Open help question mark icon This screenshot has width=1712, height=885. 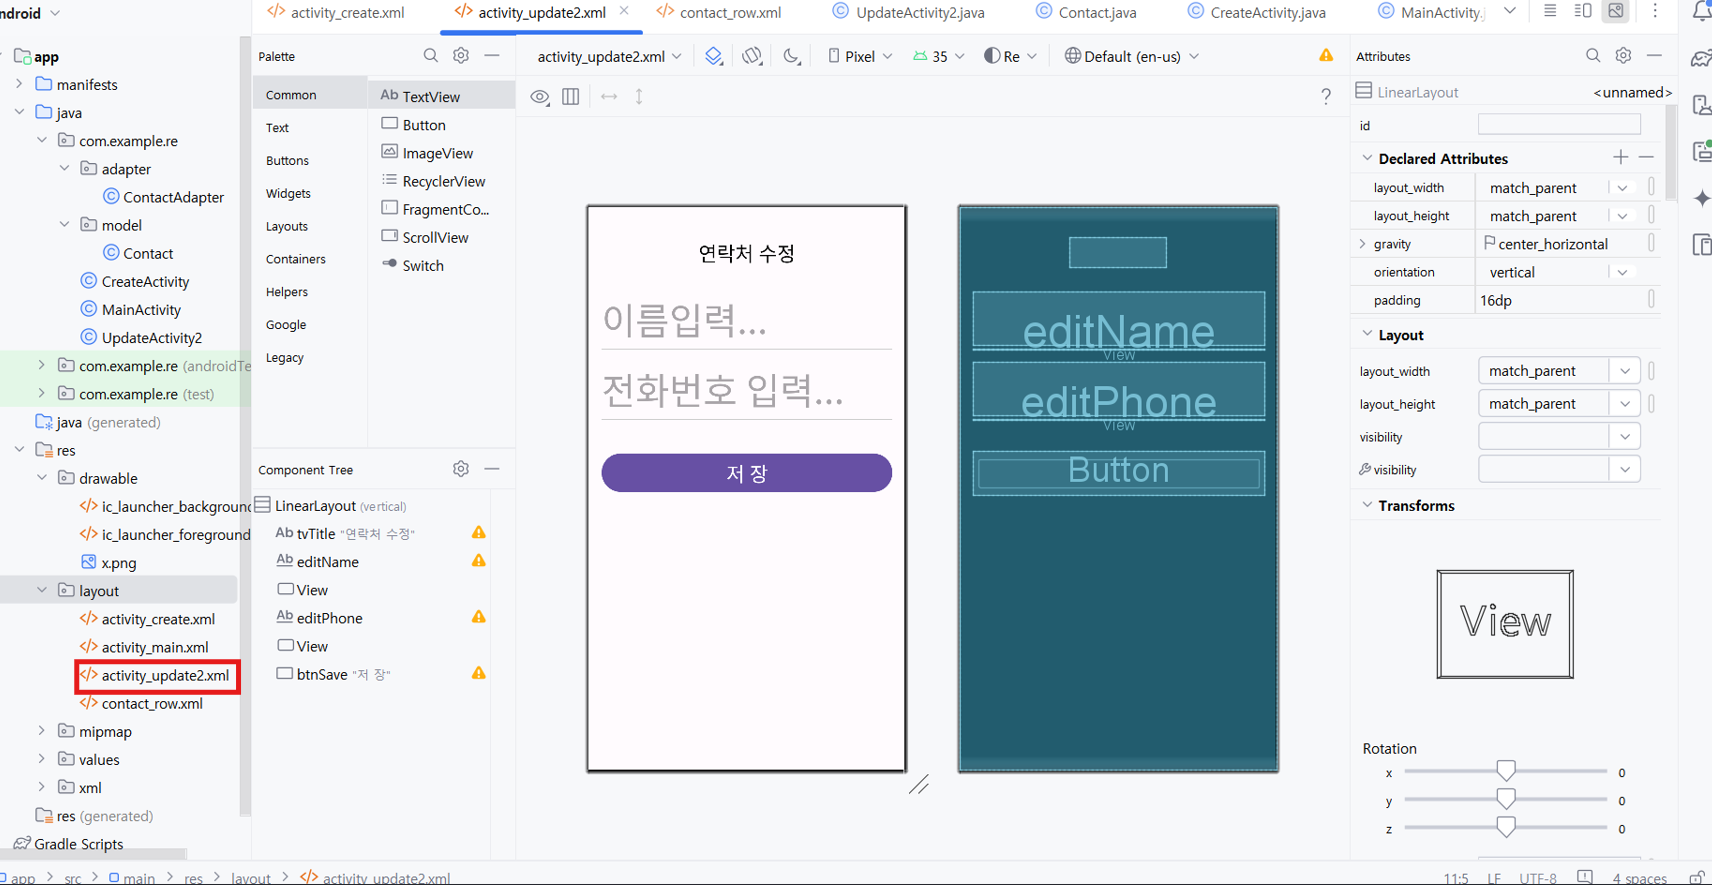pyautogui.click(x=1326, y=97)
